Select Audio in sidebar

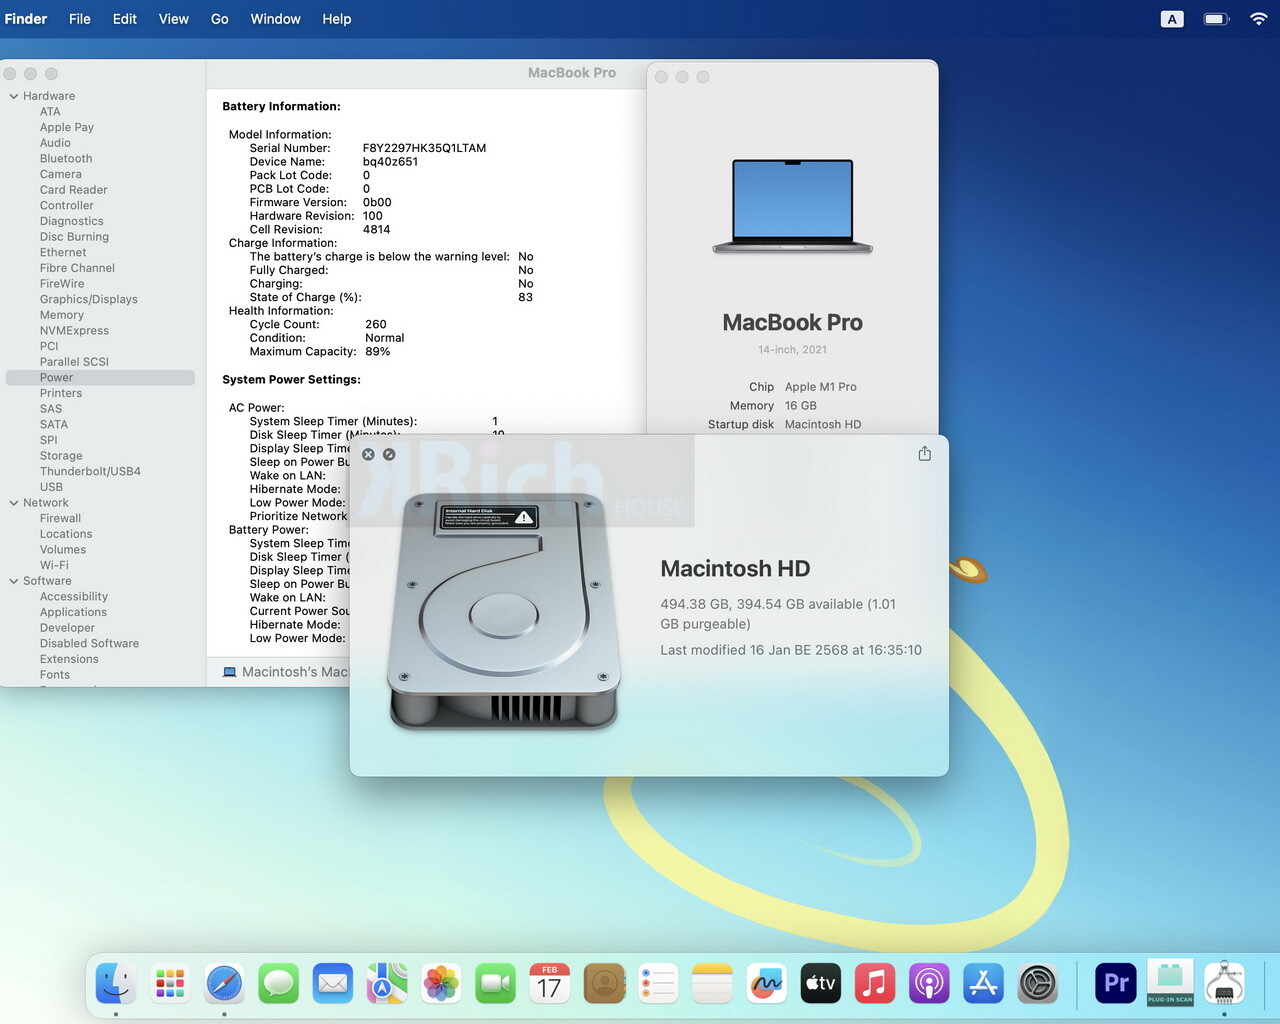coord(55,143)
